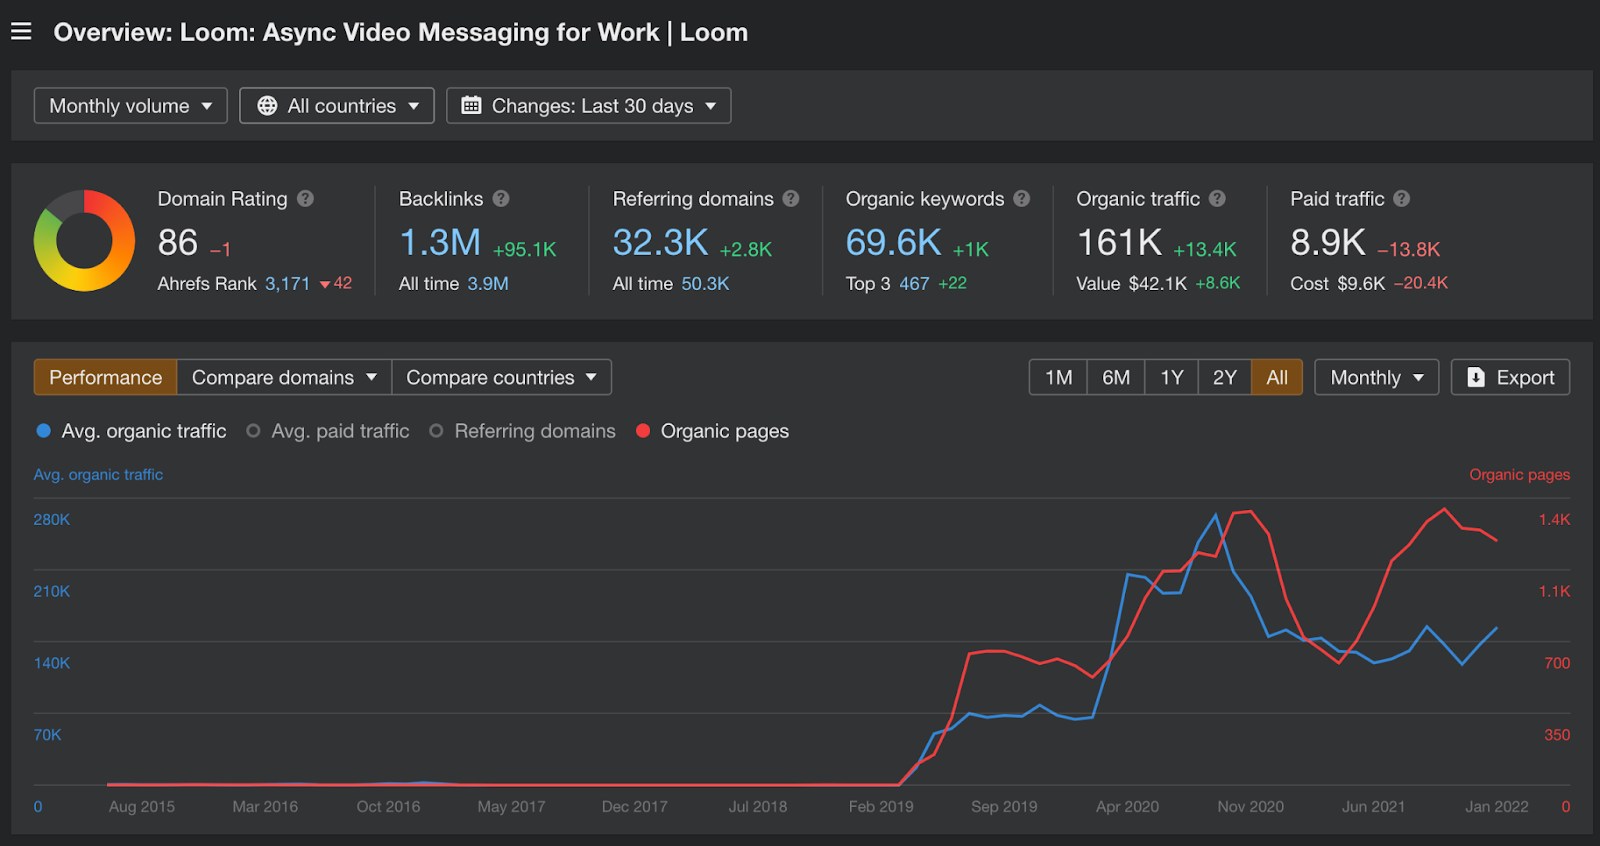Enable Referring domains chart series
This screenshot has width=1600, height=846.
pyautogui.click(x=522, y=431)
